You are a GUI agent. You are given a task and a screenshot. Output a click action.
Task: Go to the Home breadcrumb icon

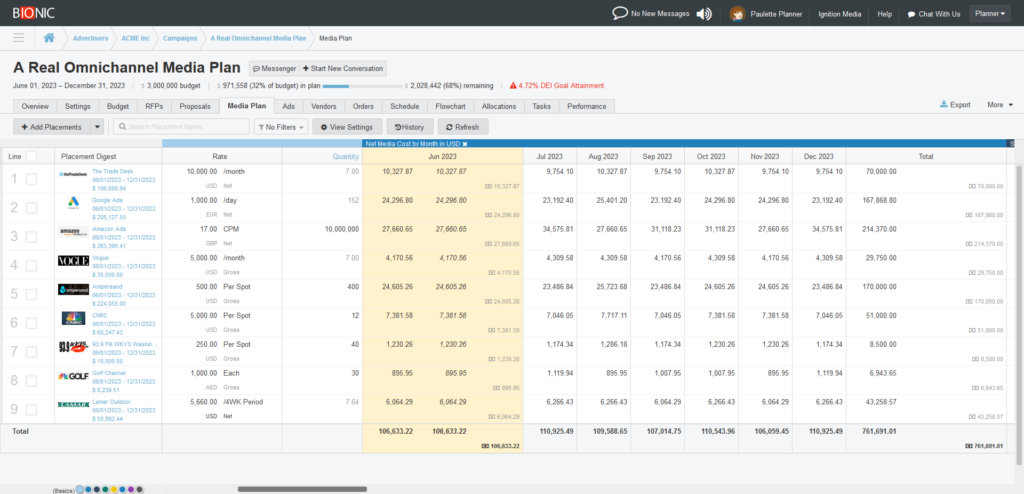point(49,39)
